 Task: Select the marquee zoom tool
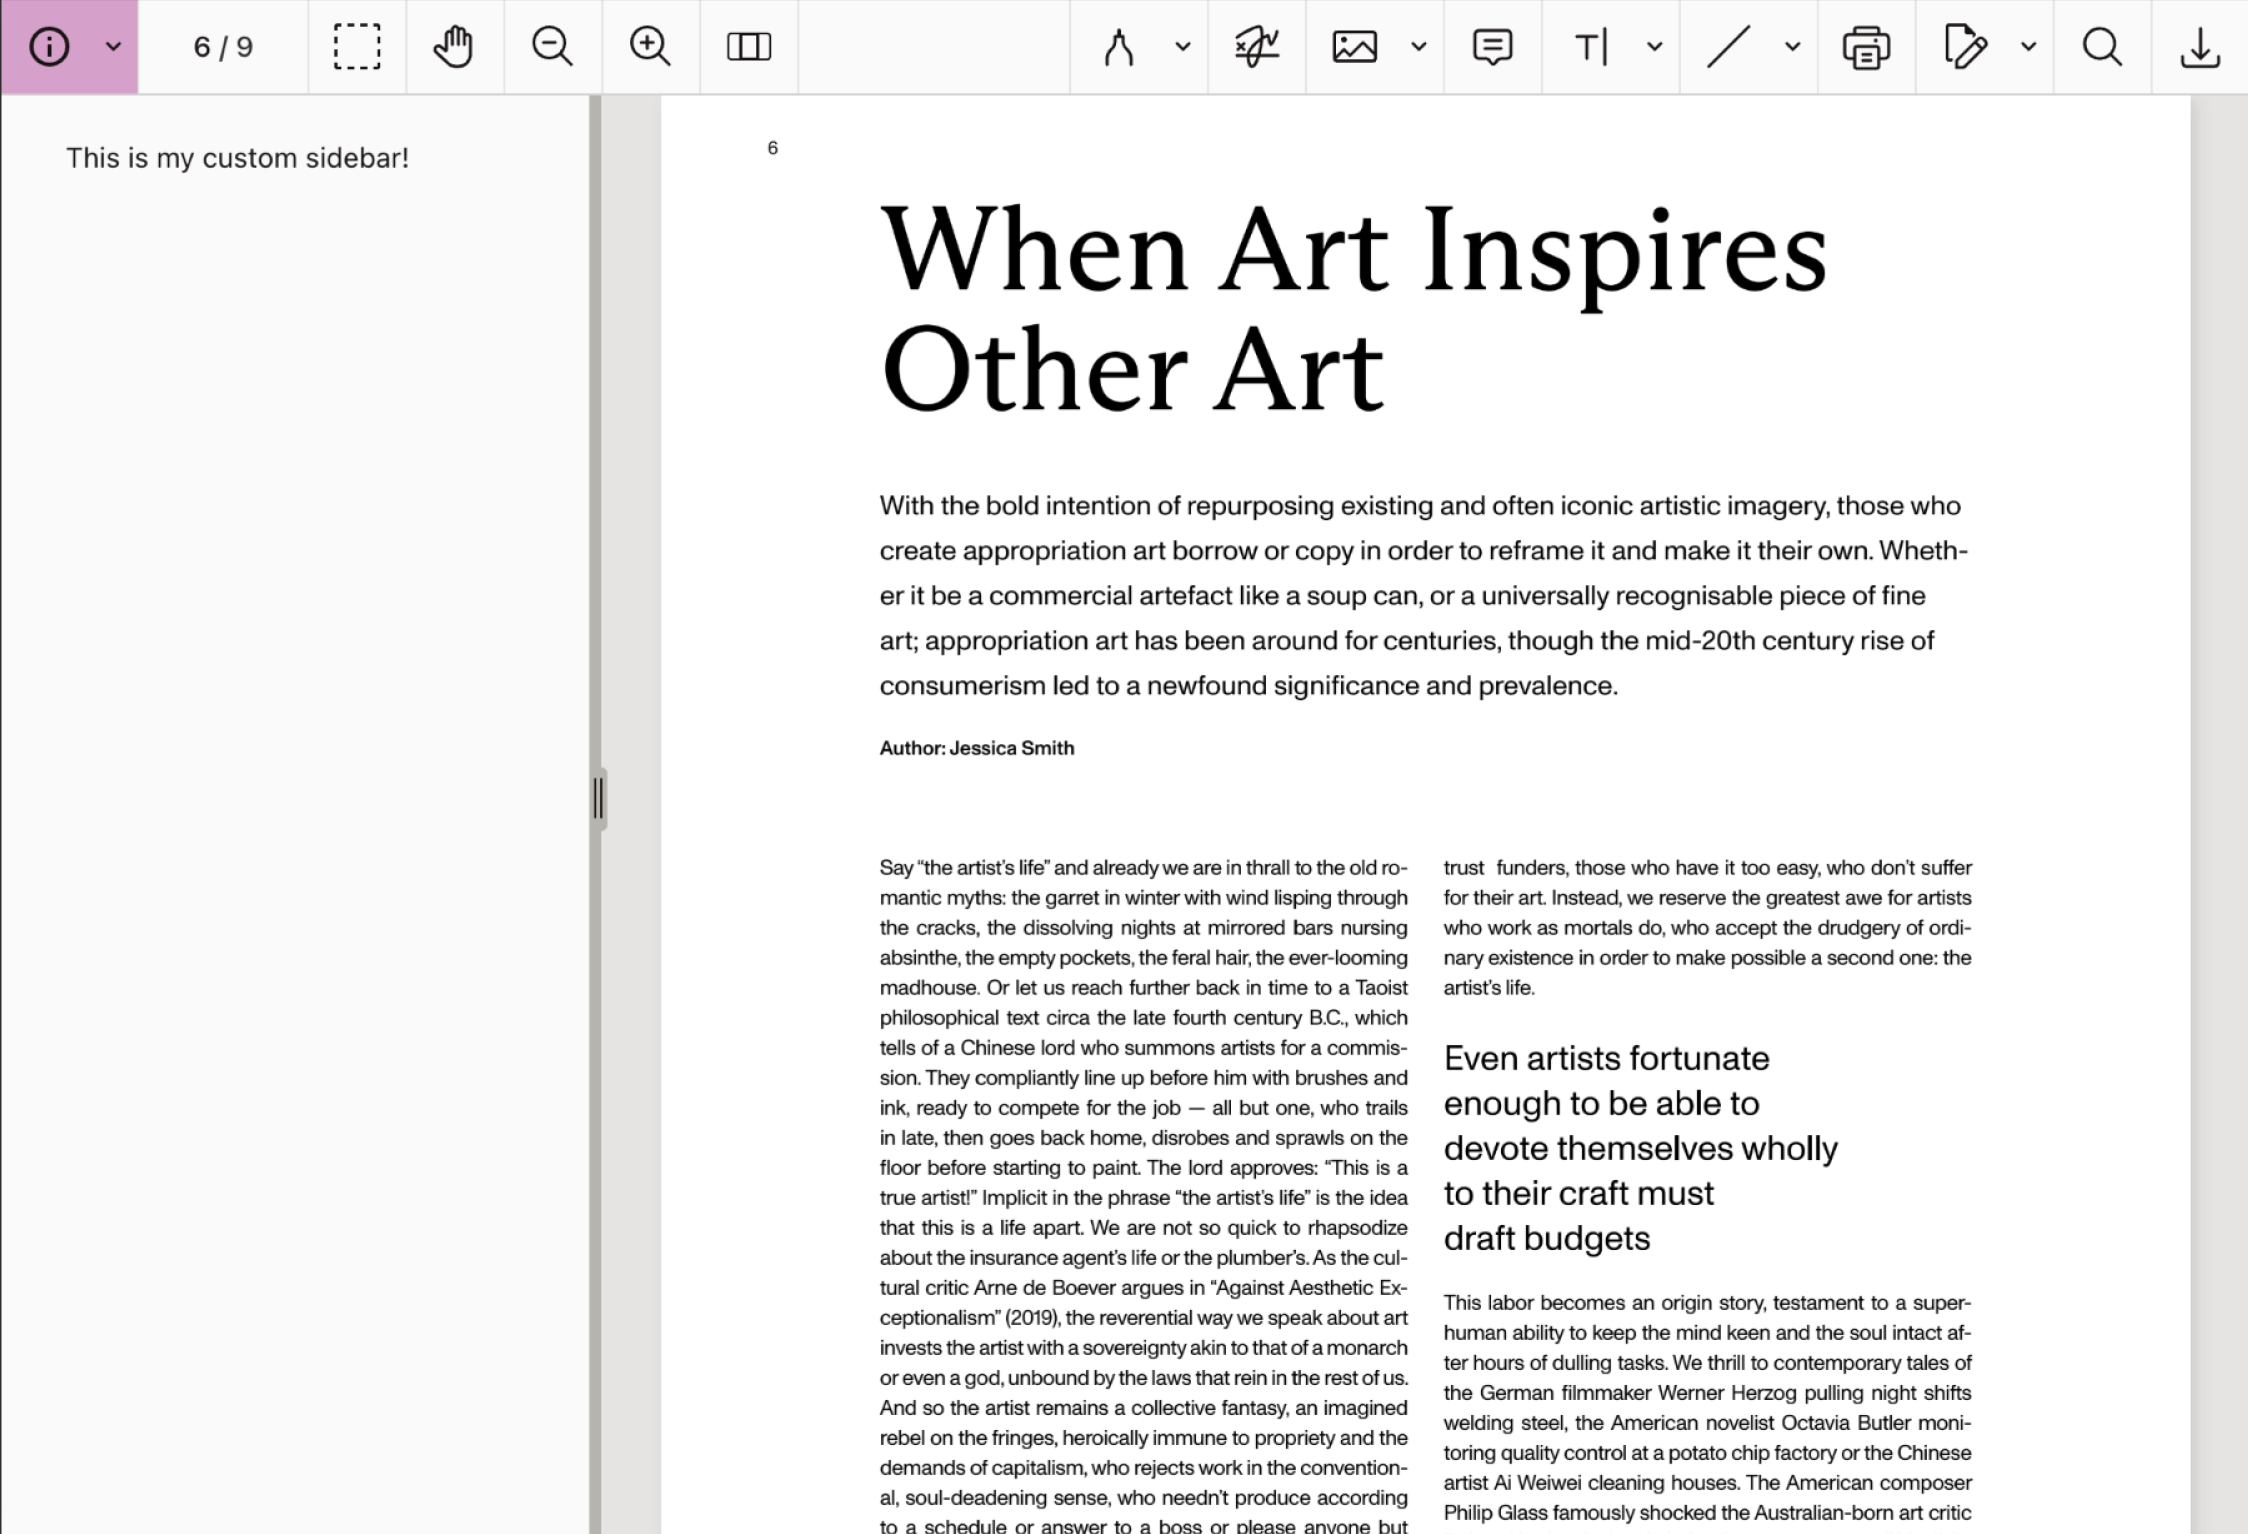tap(357, 47)
